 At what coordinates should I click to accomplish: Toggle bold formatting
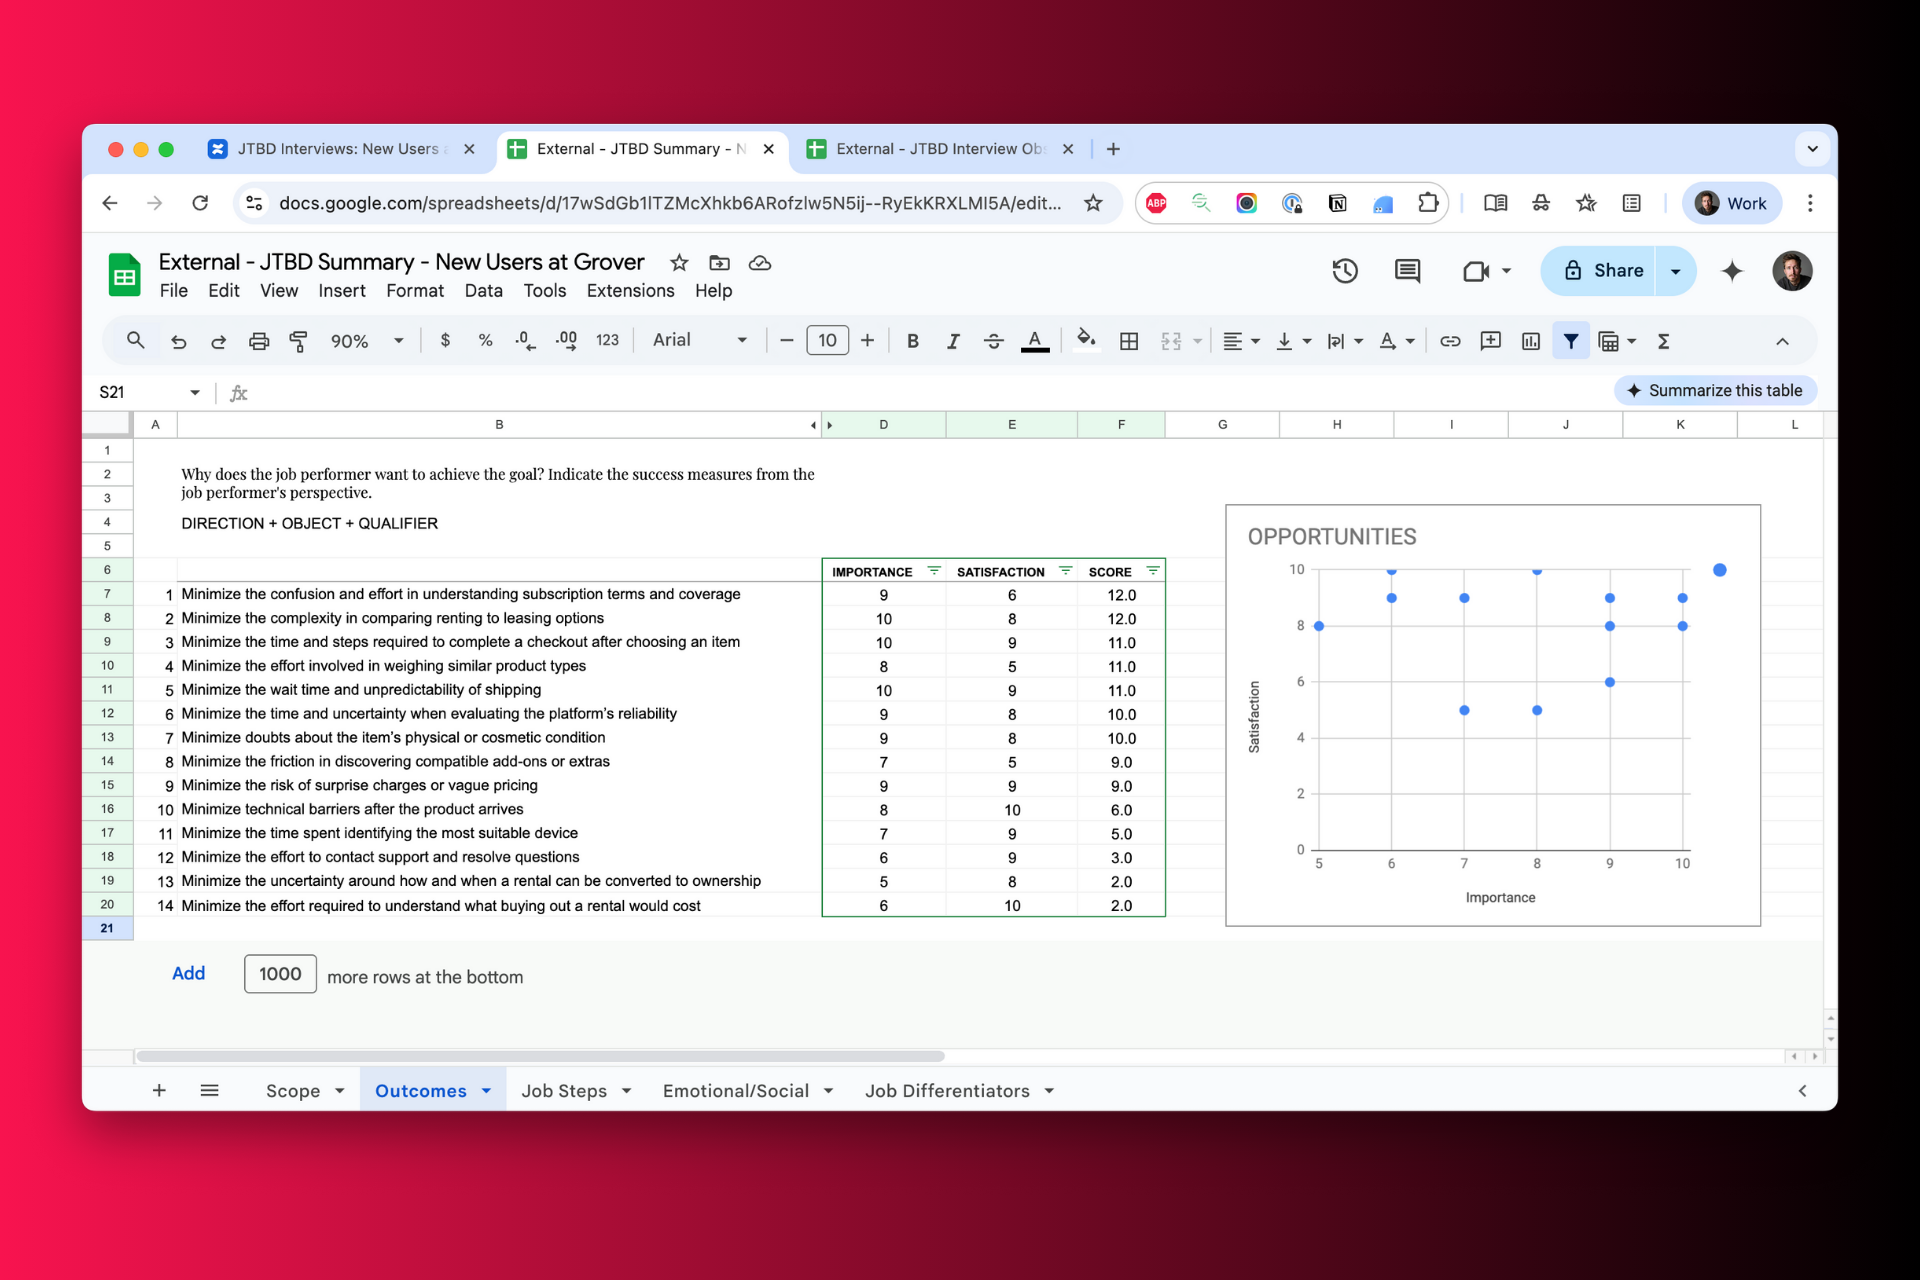pyautogui.click(x=912, y=341)
